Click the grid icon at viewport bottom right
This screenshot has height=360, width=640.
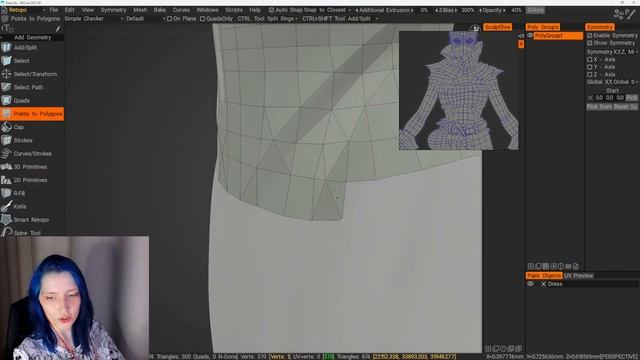(x=488, y=349)
